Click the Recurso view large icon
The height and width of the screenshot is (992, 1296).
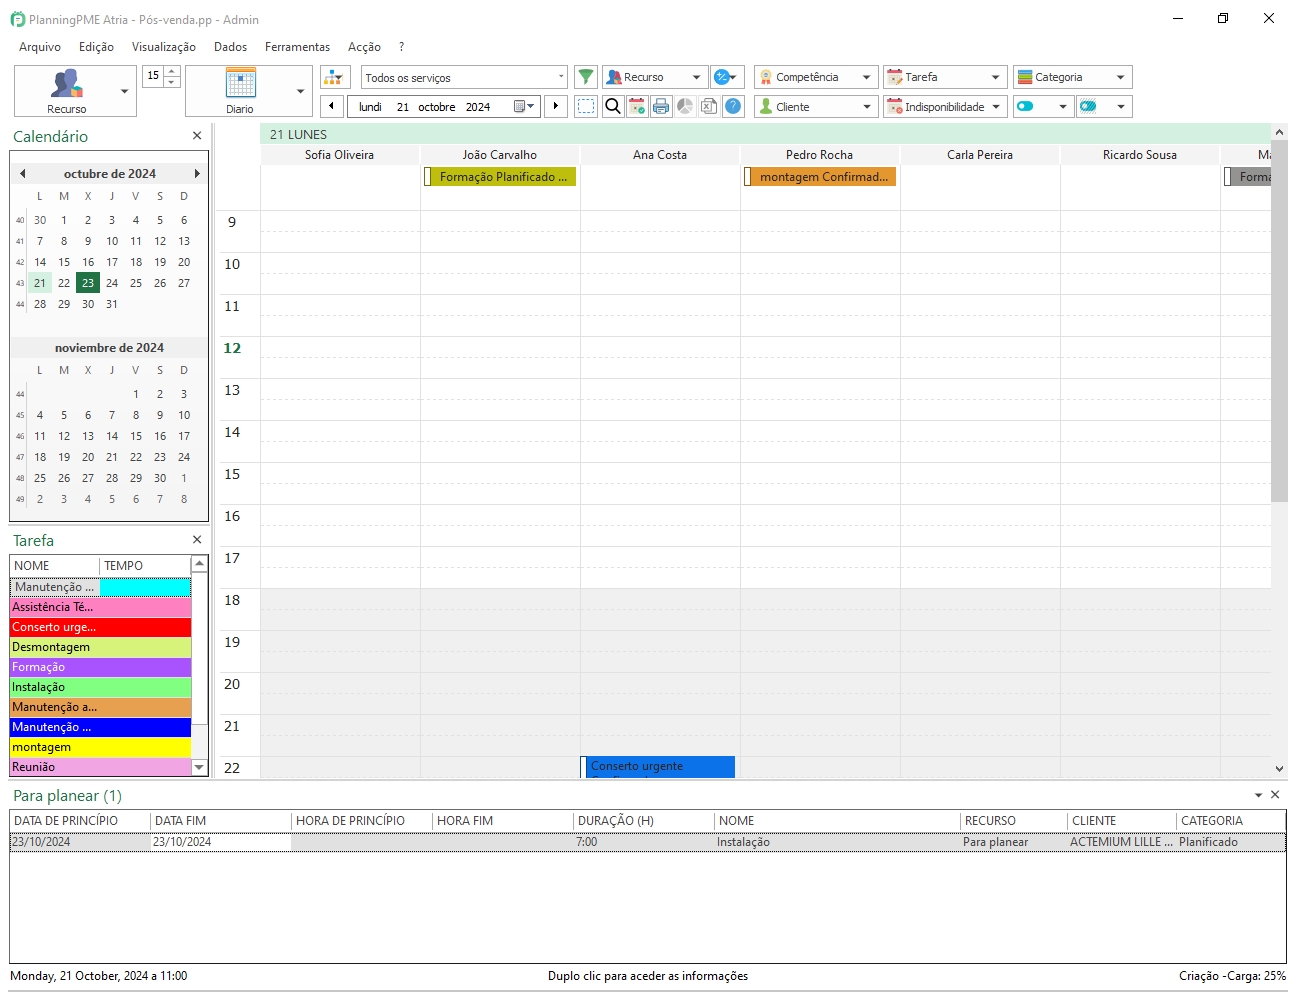(x=66, y=84)
